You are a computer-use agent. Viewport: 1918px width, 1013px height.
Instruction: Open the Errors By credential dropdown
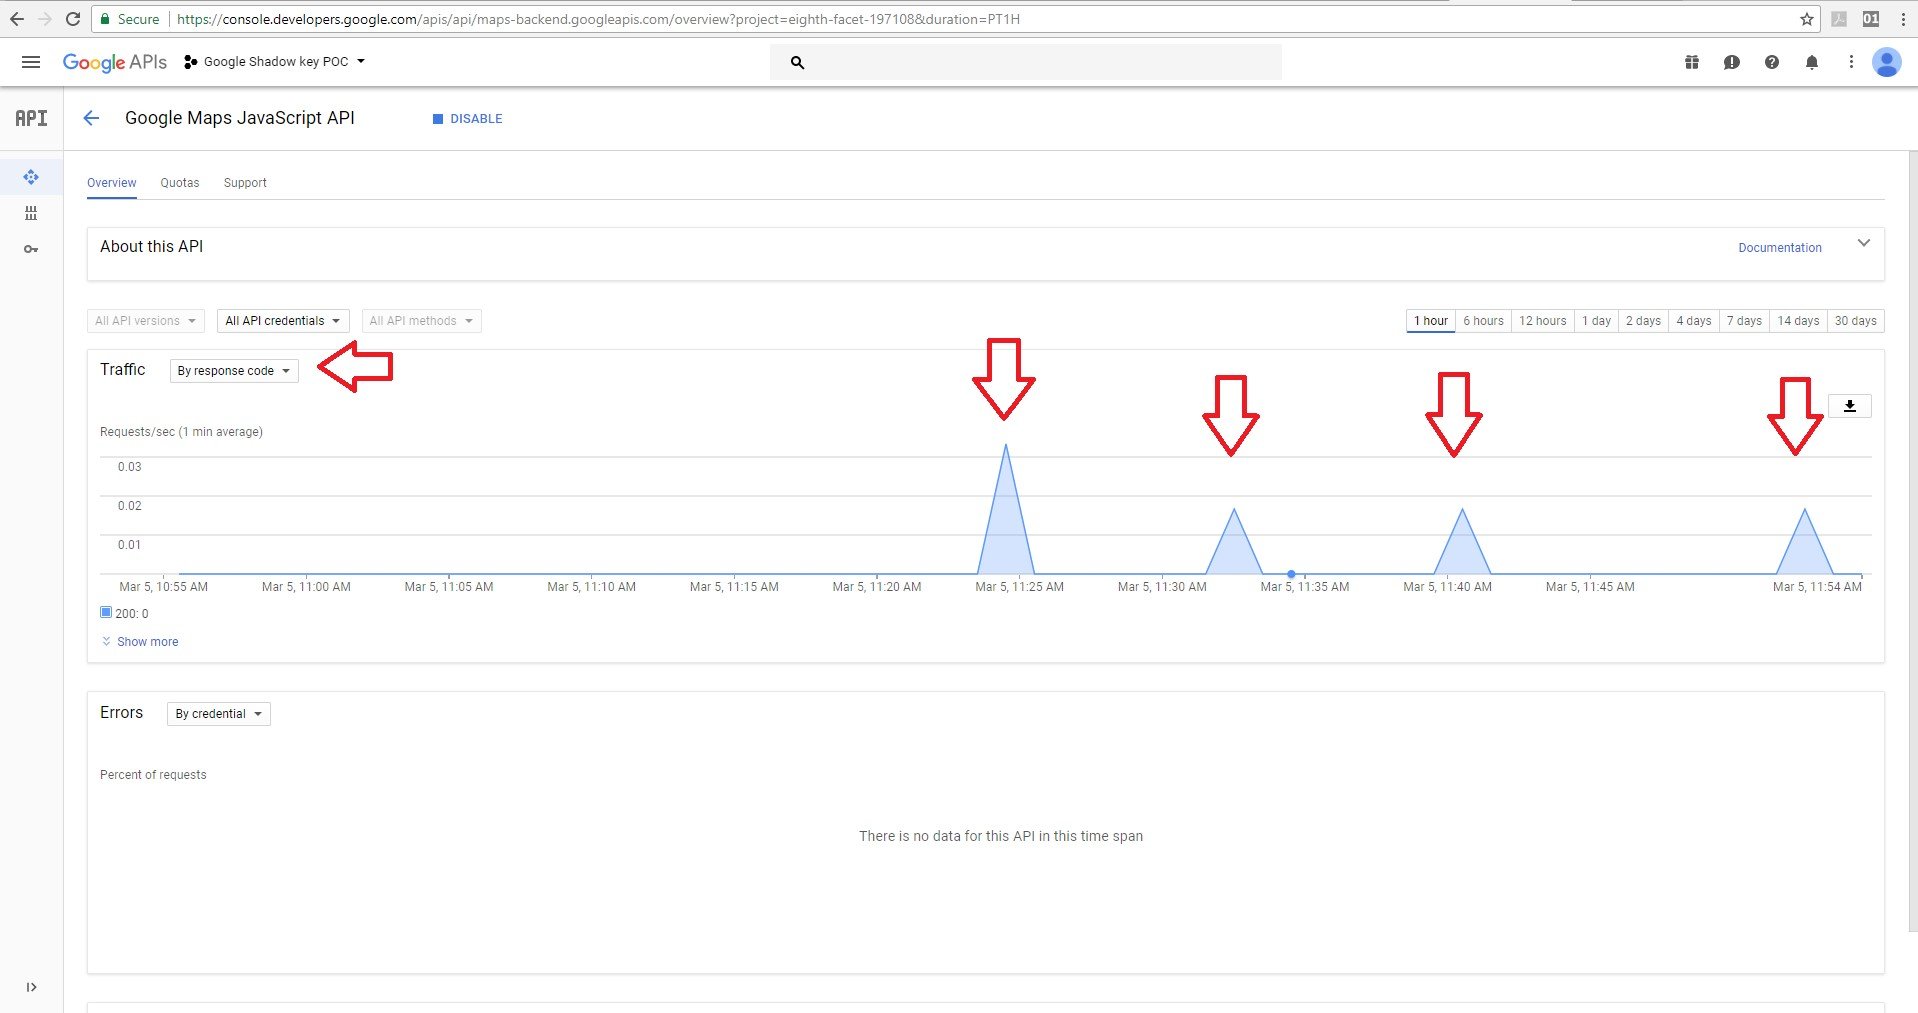(x=219, y=714)
